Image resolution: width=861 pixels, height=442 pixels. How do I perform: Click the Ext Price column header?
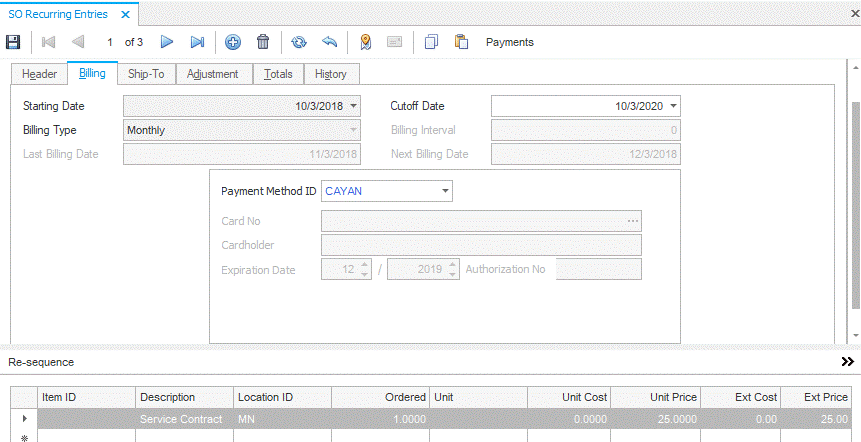(x=815, y=397)
